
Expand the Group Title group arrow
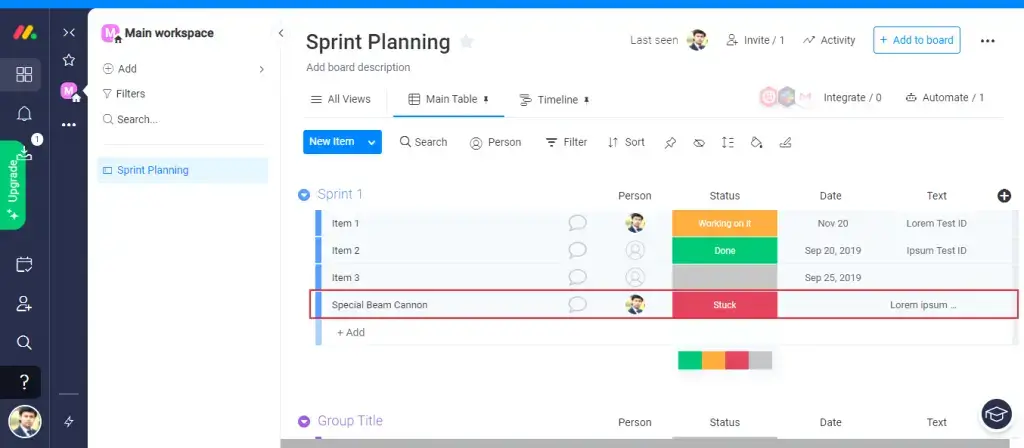point(304,421)
